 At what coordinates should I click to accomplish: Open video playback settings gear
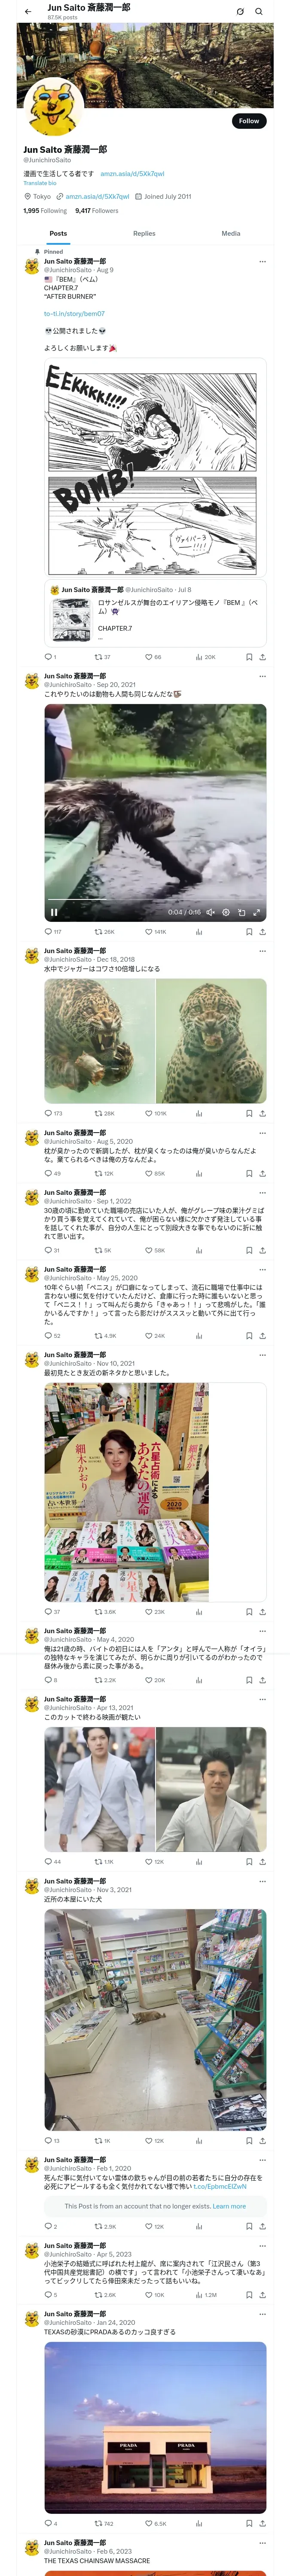pos(226,912)
